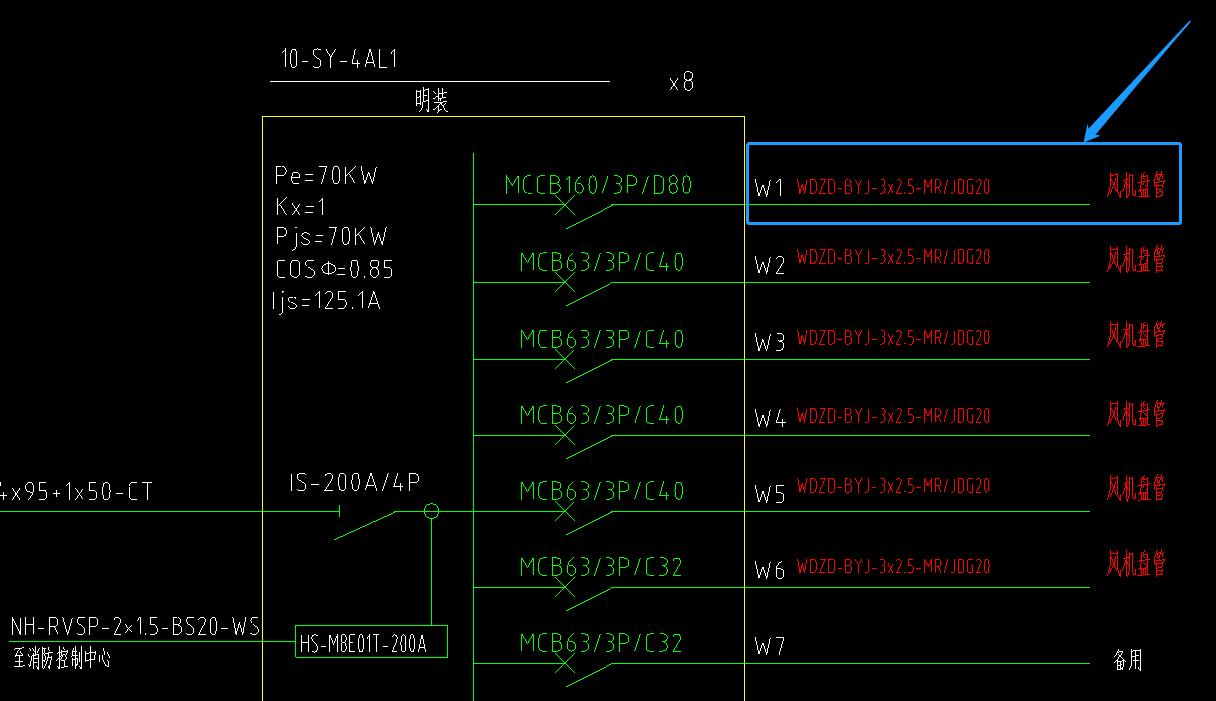This screenshot has width=1216, height=701.
Task: Pick the W4 circuit number
Action: [770, 418]
